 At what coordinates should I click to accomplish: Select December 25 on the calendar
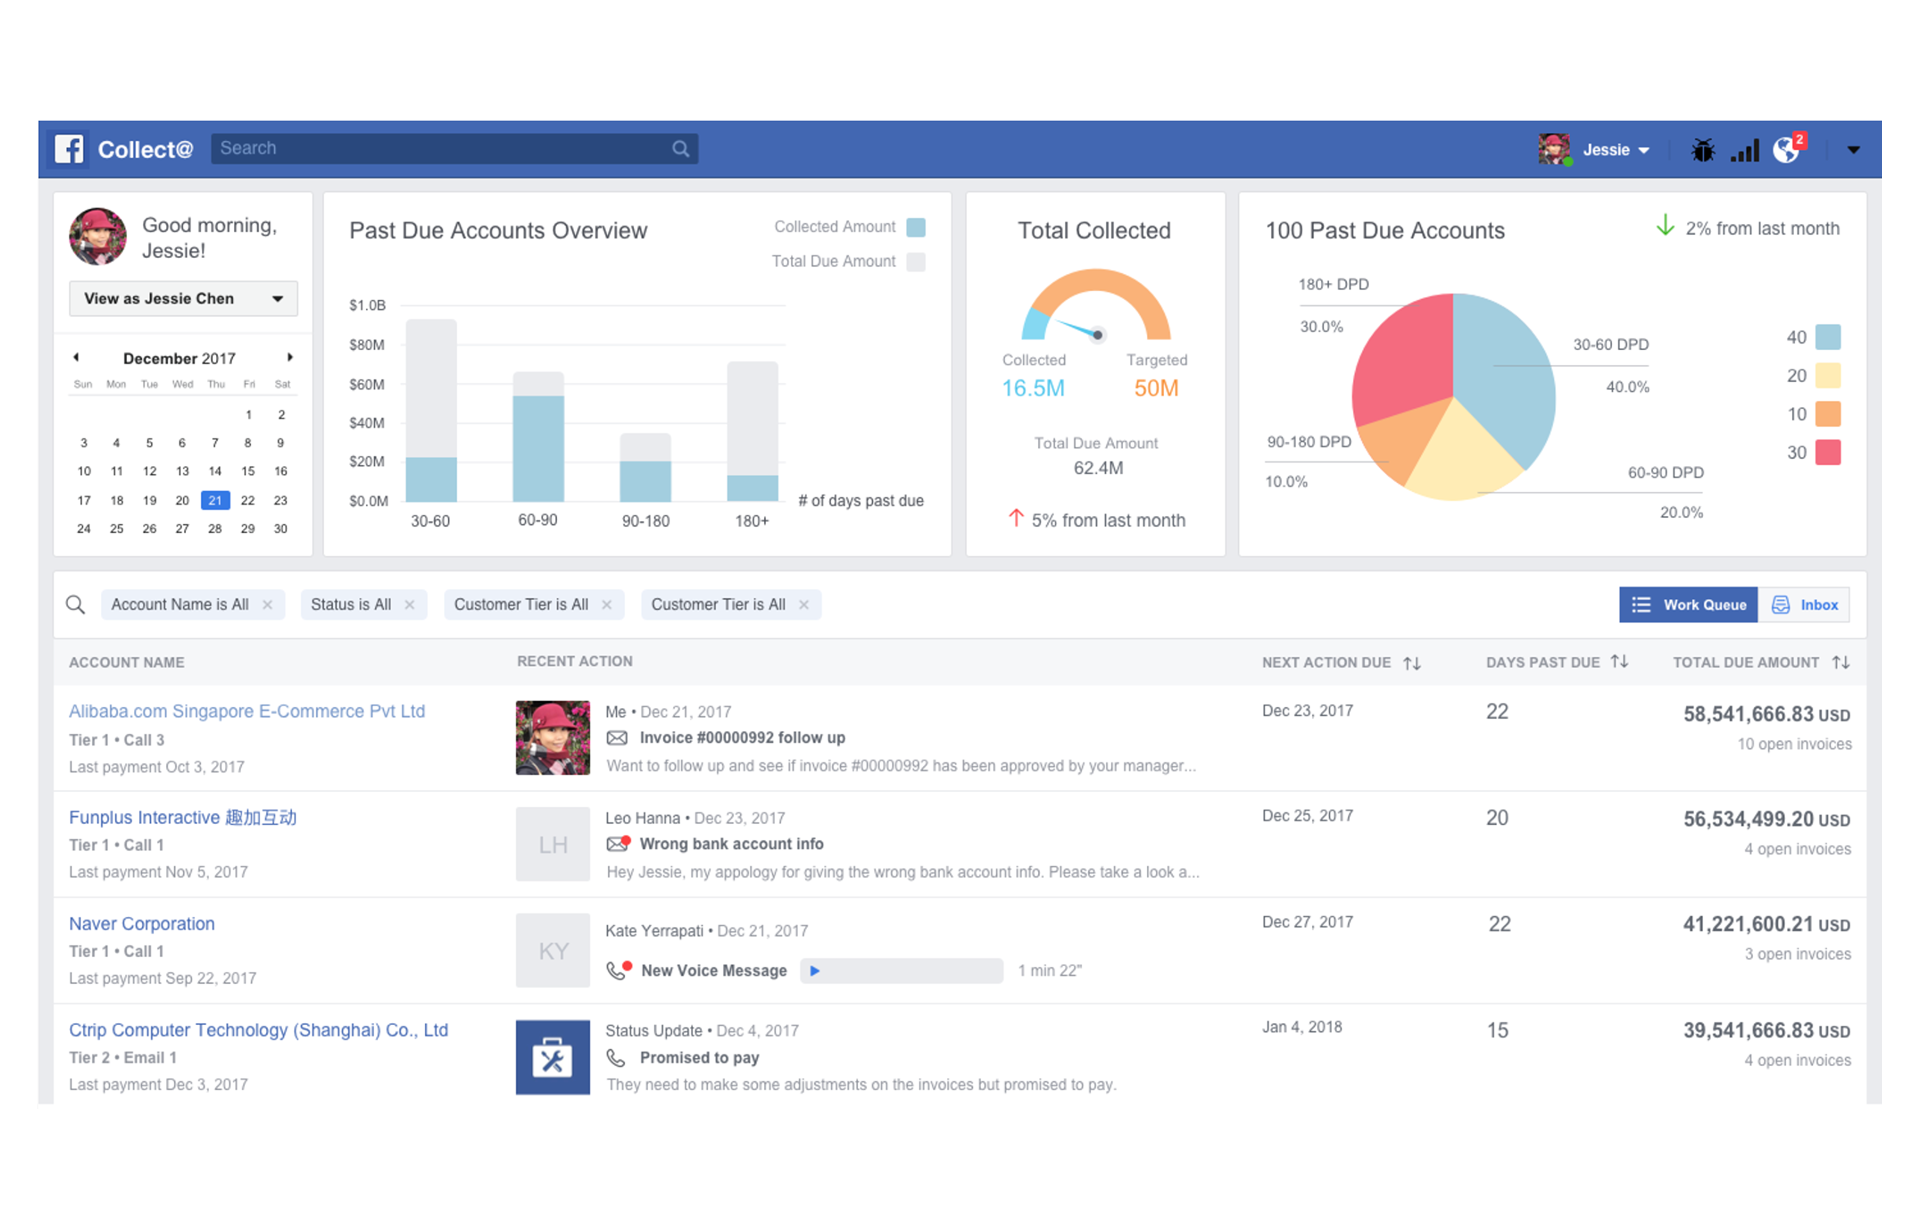click(x=117, y=528)
